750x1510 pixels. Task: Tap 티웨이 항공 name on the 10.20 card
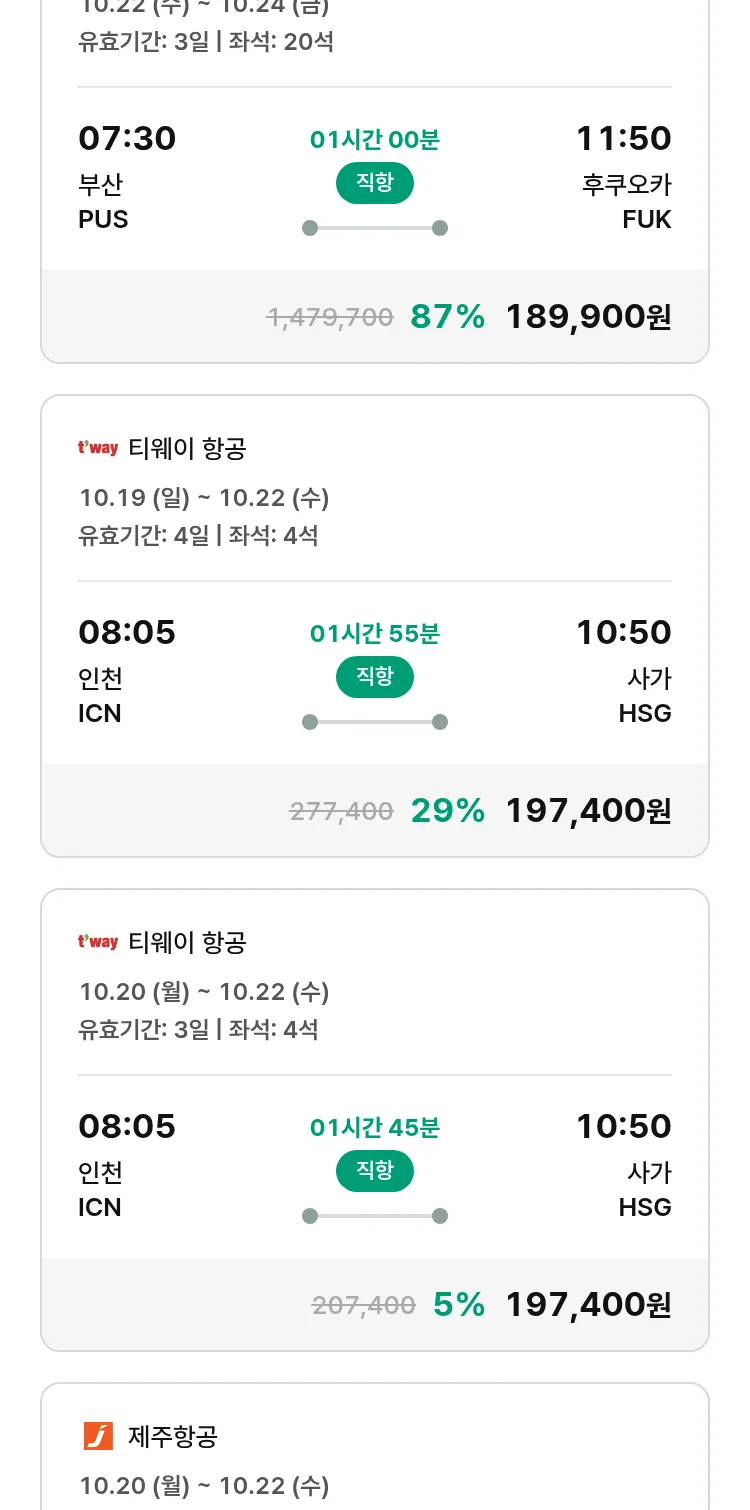point(187,943)
